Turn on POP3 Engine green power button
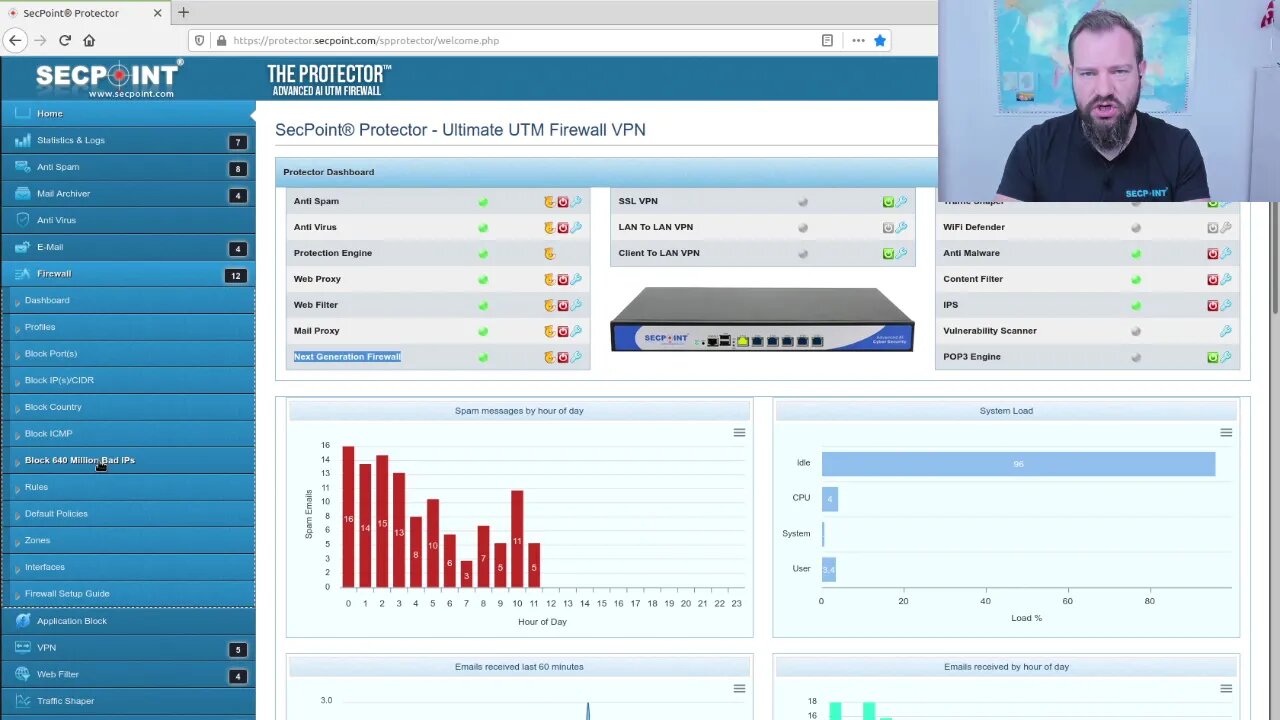The width and height of the screenshot is (1280, 720). click(x=1213, y=357)
